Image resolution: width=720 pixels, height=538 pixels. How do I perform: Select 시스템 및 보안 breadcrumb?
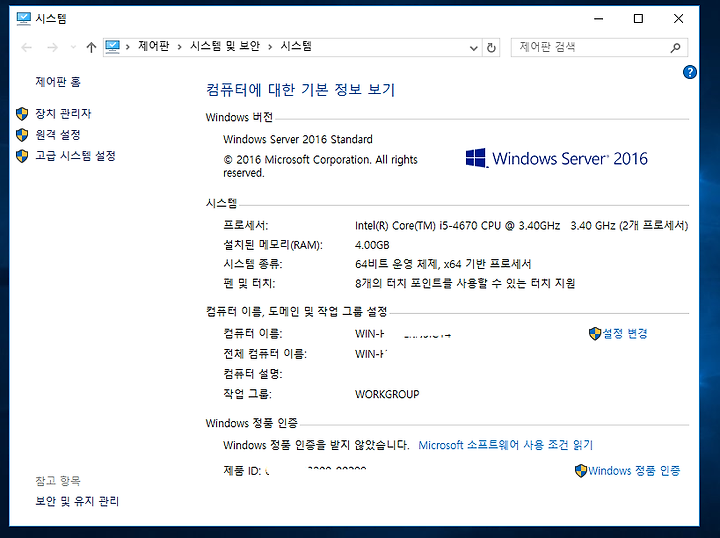coord(225,46)
